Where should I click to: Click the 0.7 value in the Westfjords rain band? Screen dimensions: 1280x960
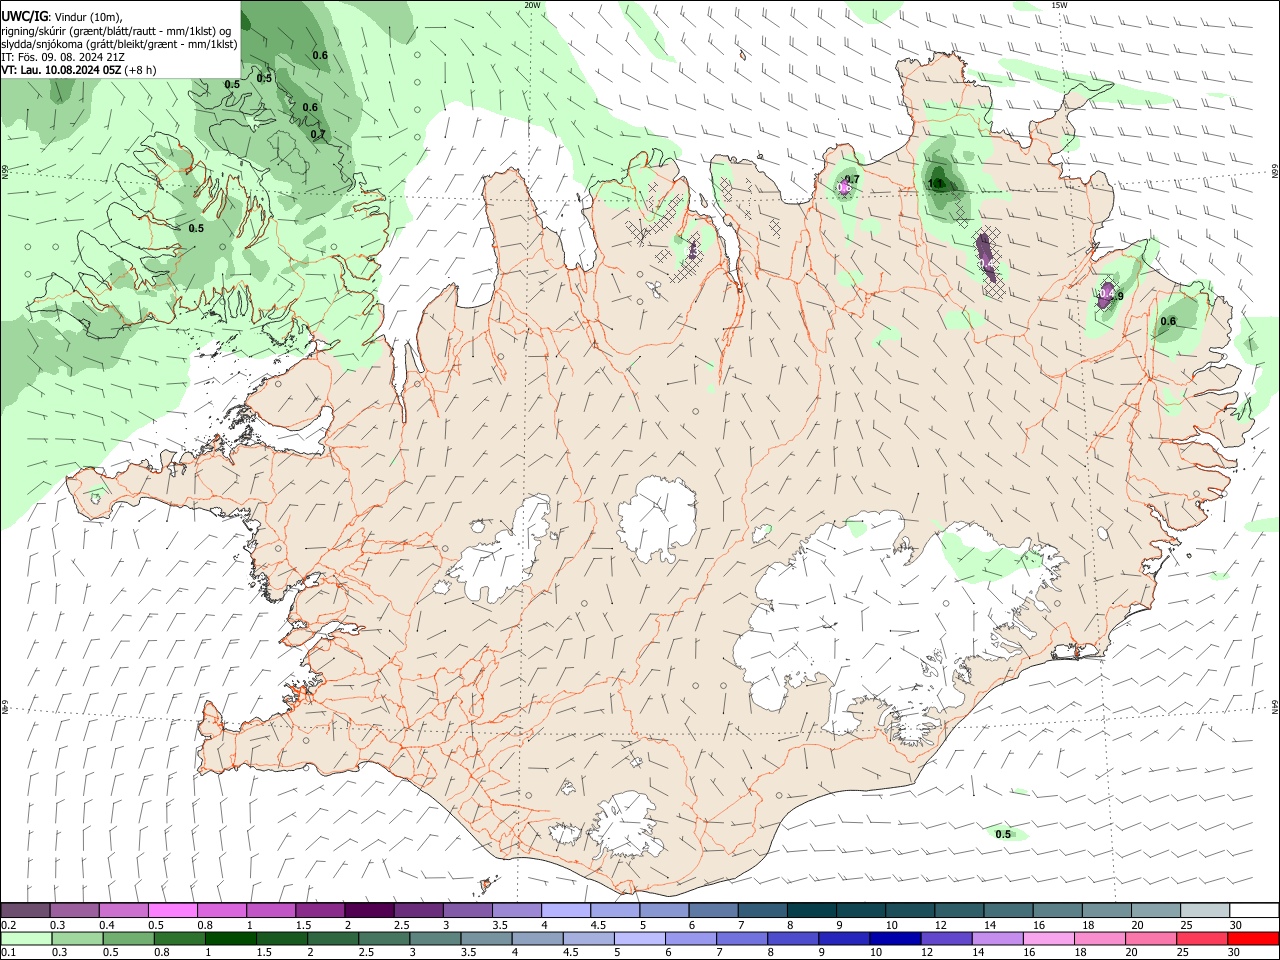point(318,134)
